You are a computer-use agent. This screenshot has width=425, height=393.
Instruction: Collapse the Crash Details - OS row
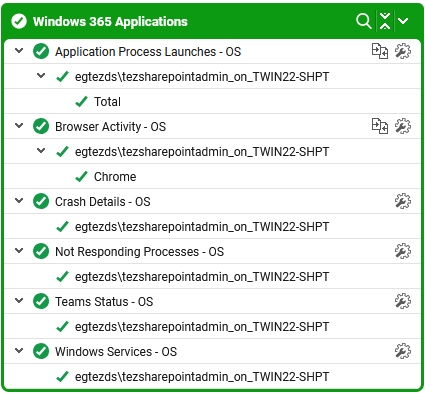19,201
